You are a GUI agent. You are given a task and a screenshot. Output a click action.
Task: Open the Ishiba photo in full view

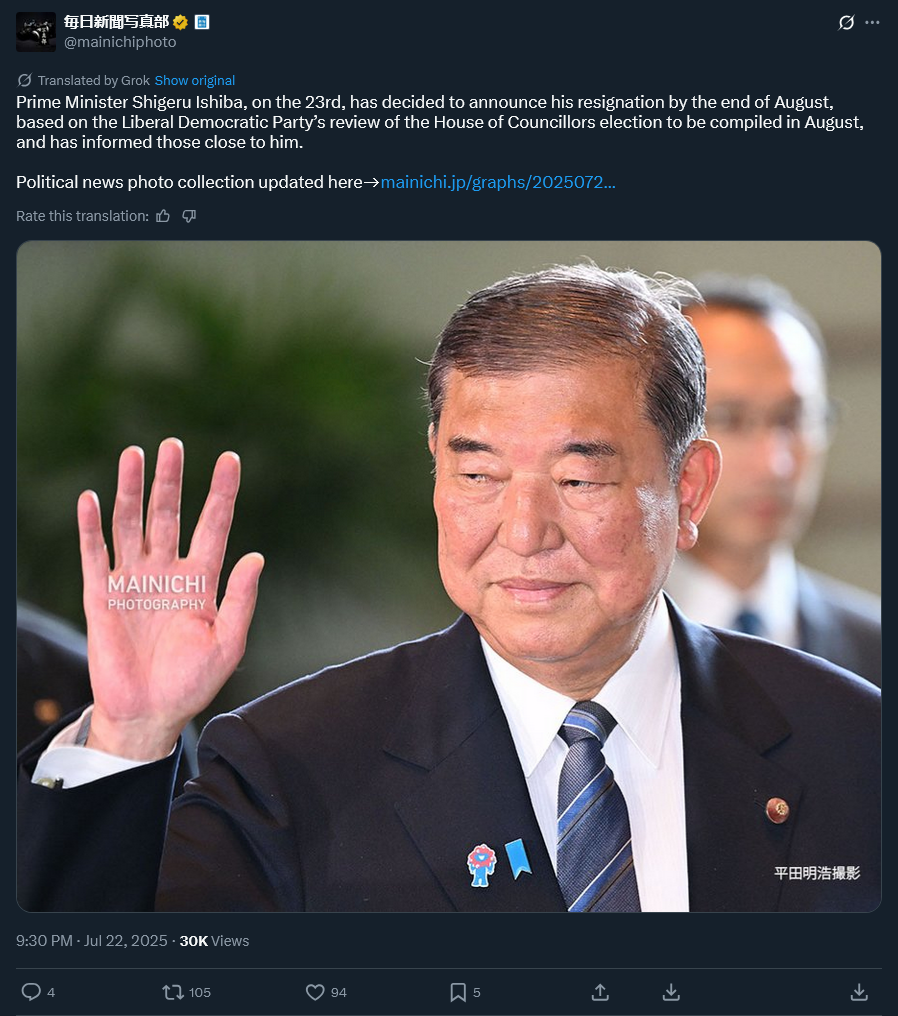point(448,576)
